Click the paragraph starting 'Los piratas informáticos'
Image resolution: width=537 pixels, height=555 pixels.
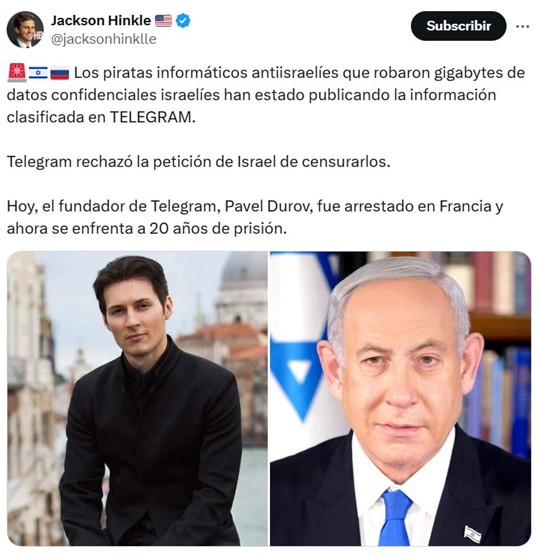265,95
